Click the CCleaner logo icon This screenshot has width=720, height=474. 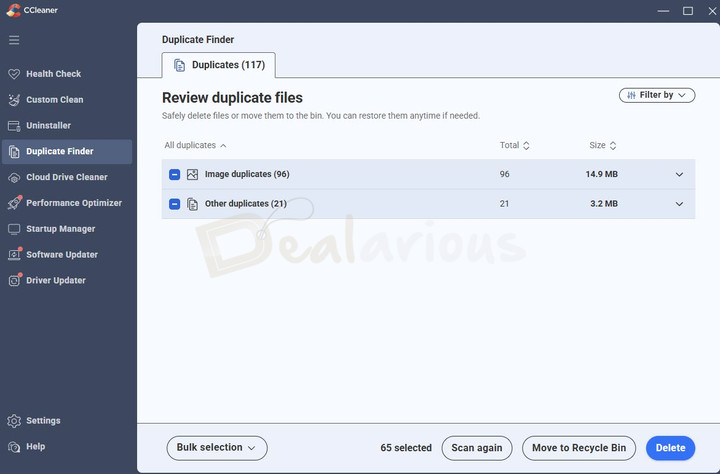(x=13, y=10)
